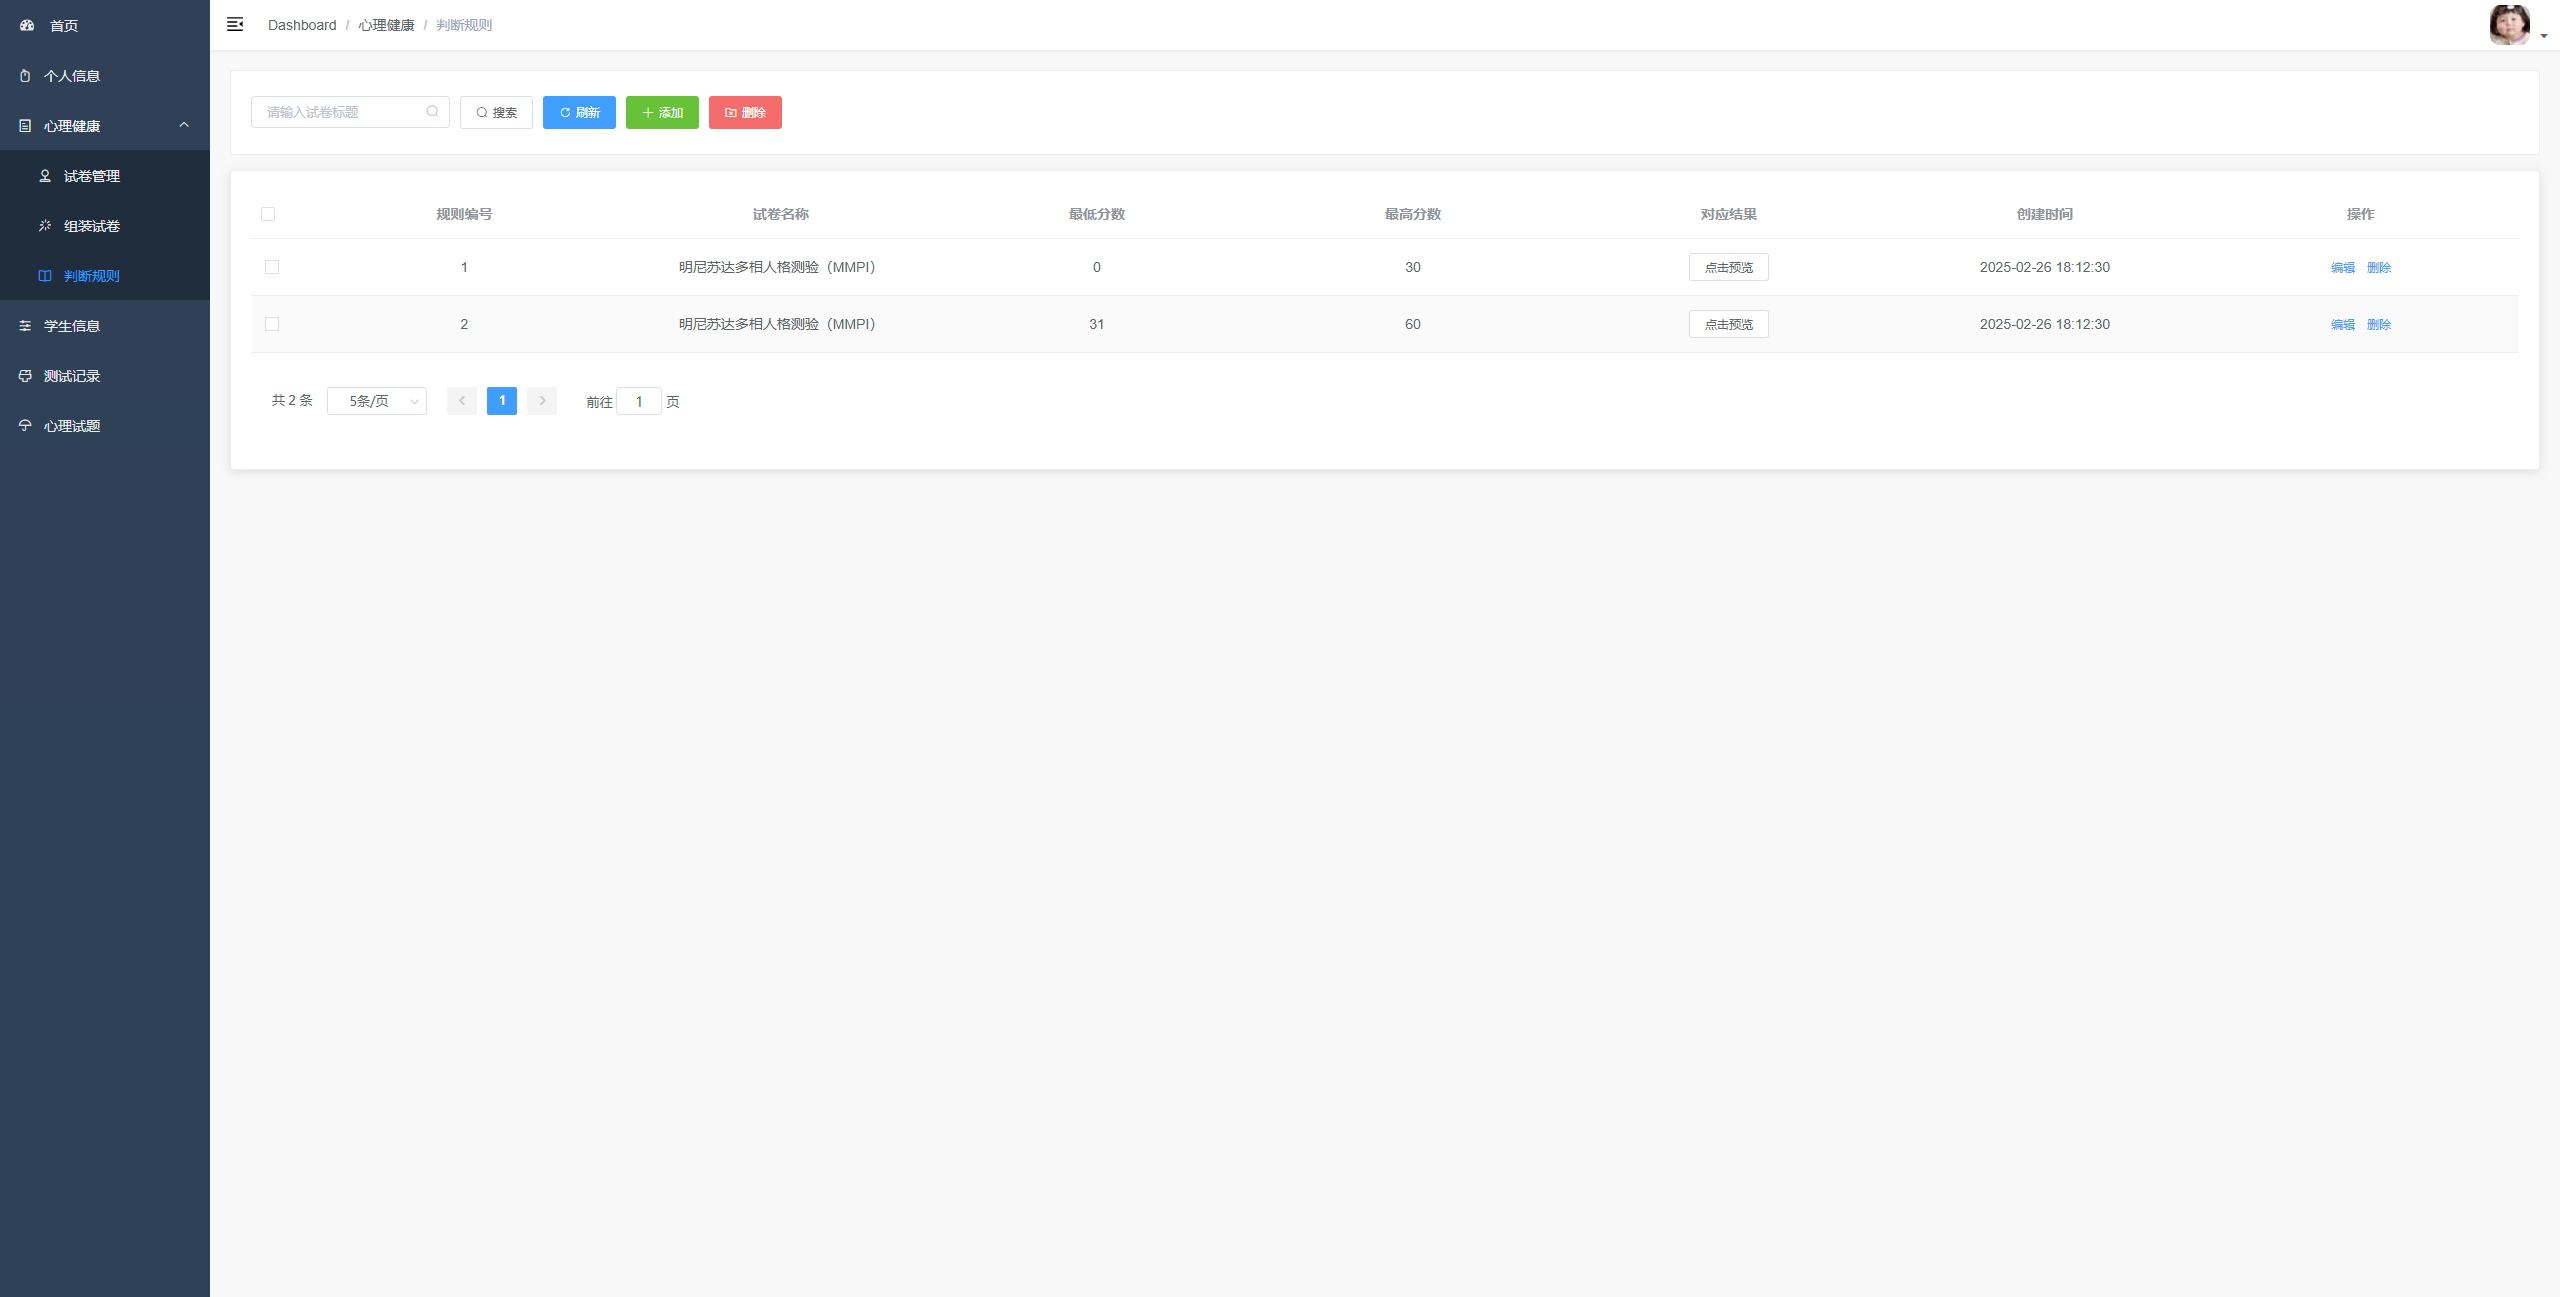
Task: Click the red 删除 toolbar button
Action: [745, 112]
